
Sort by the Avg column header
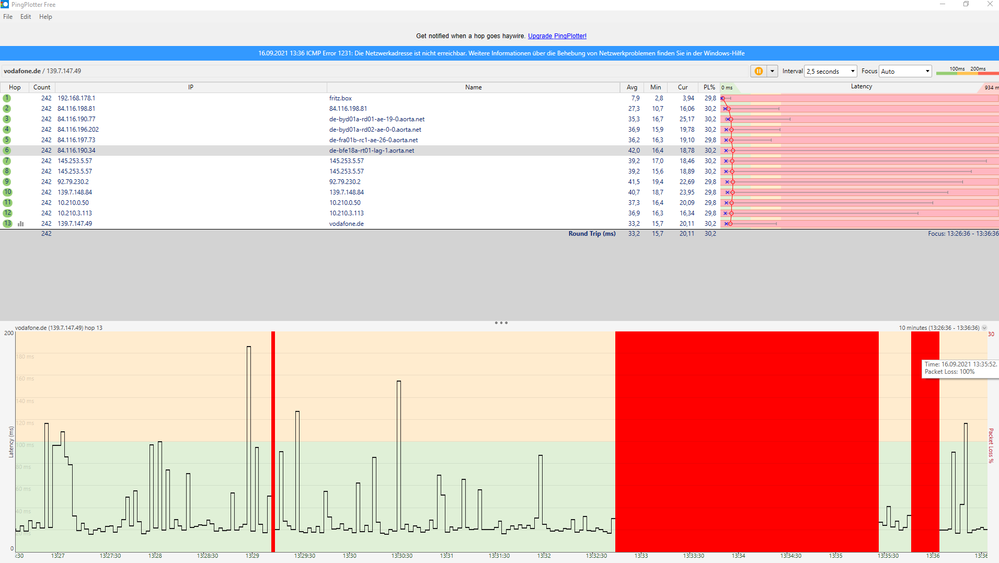tap(632, 87)
